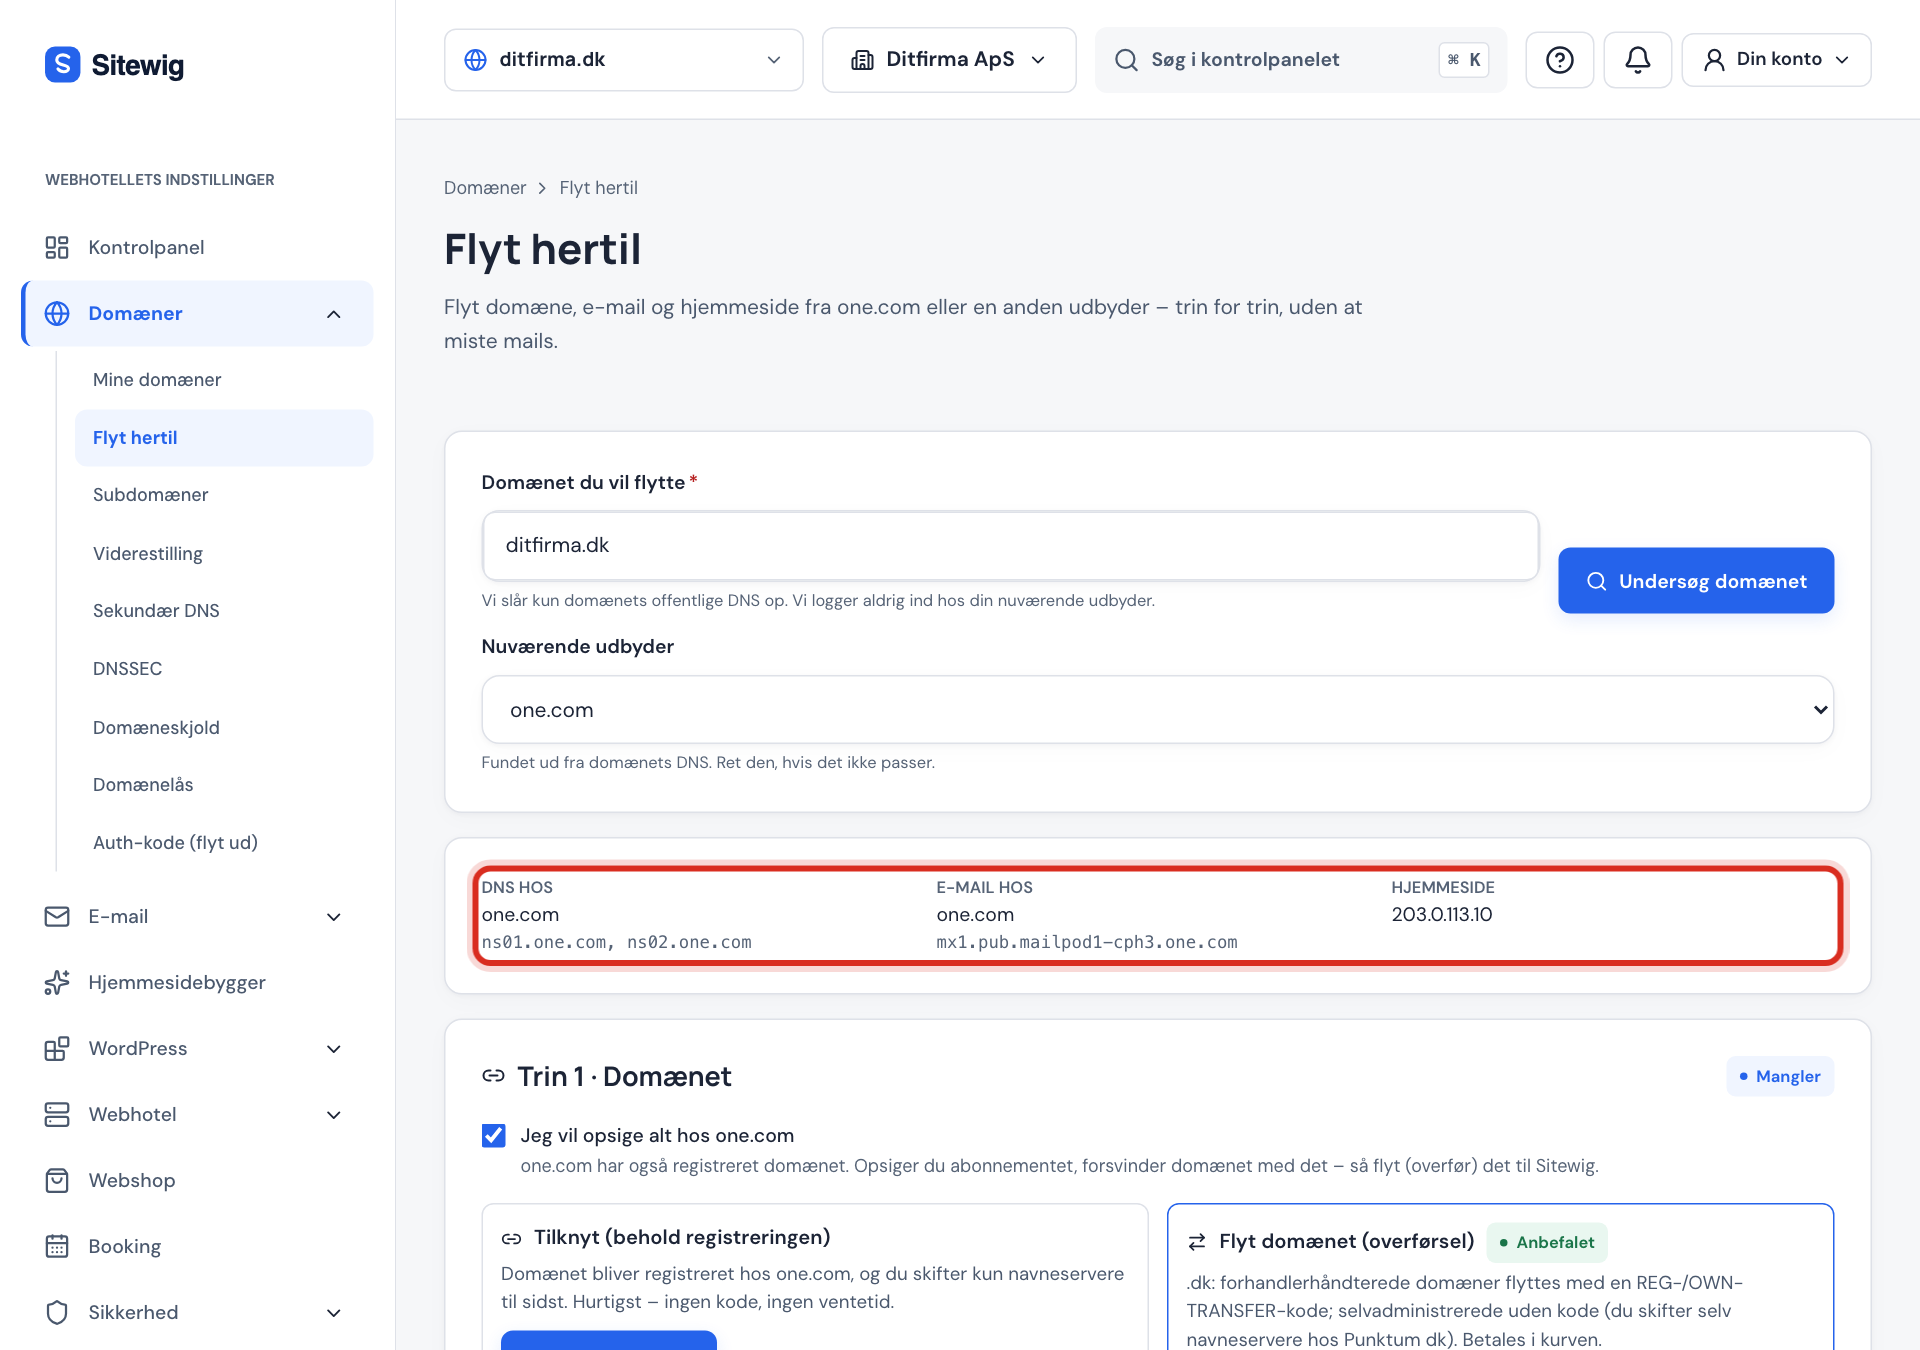Click the ns01.one.com, ns02.one.com nameserver text
Image resolution: width=1920 pixels, height=1350 pixels.
click(x=616, y=942)
